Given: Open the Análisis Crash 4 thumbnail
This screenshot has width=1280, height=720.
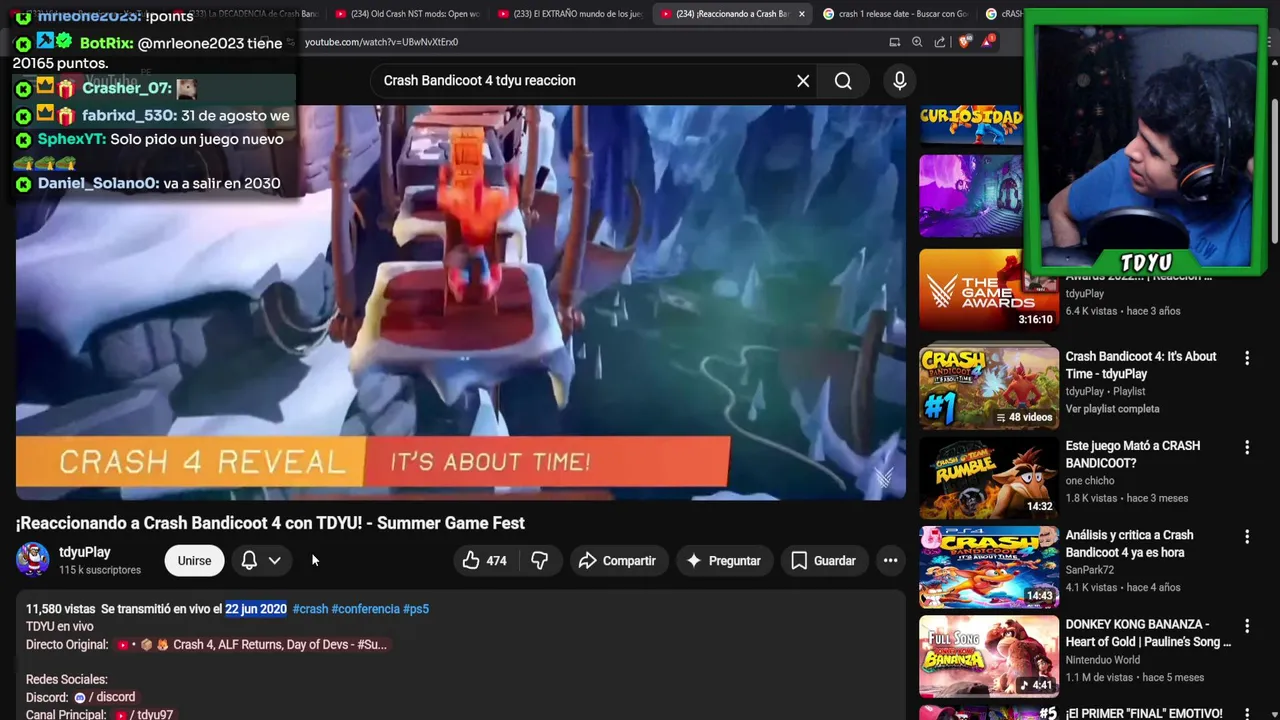Looking at the screenshot, I should point(989,566).
